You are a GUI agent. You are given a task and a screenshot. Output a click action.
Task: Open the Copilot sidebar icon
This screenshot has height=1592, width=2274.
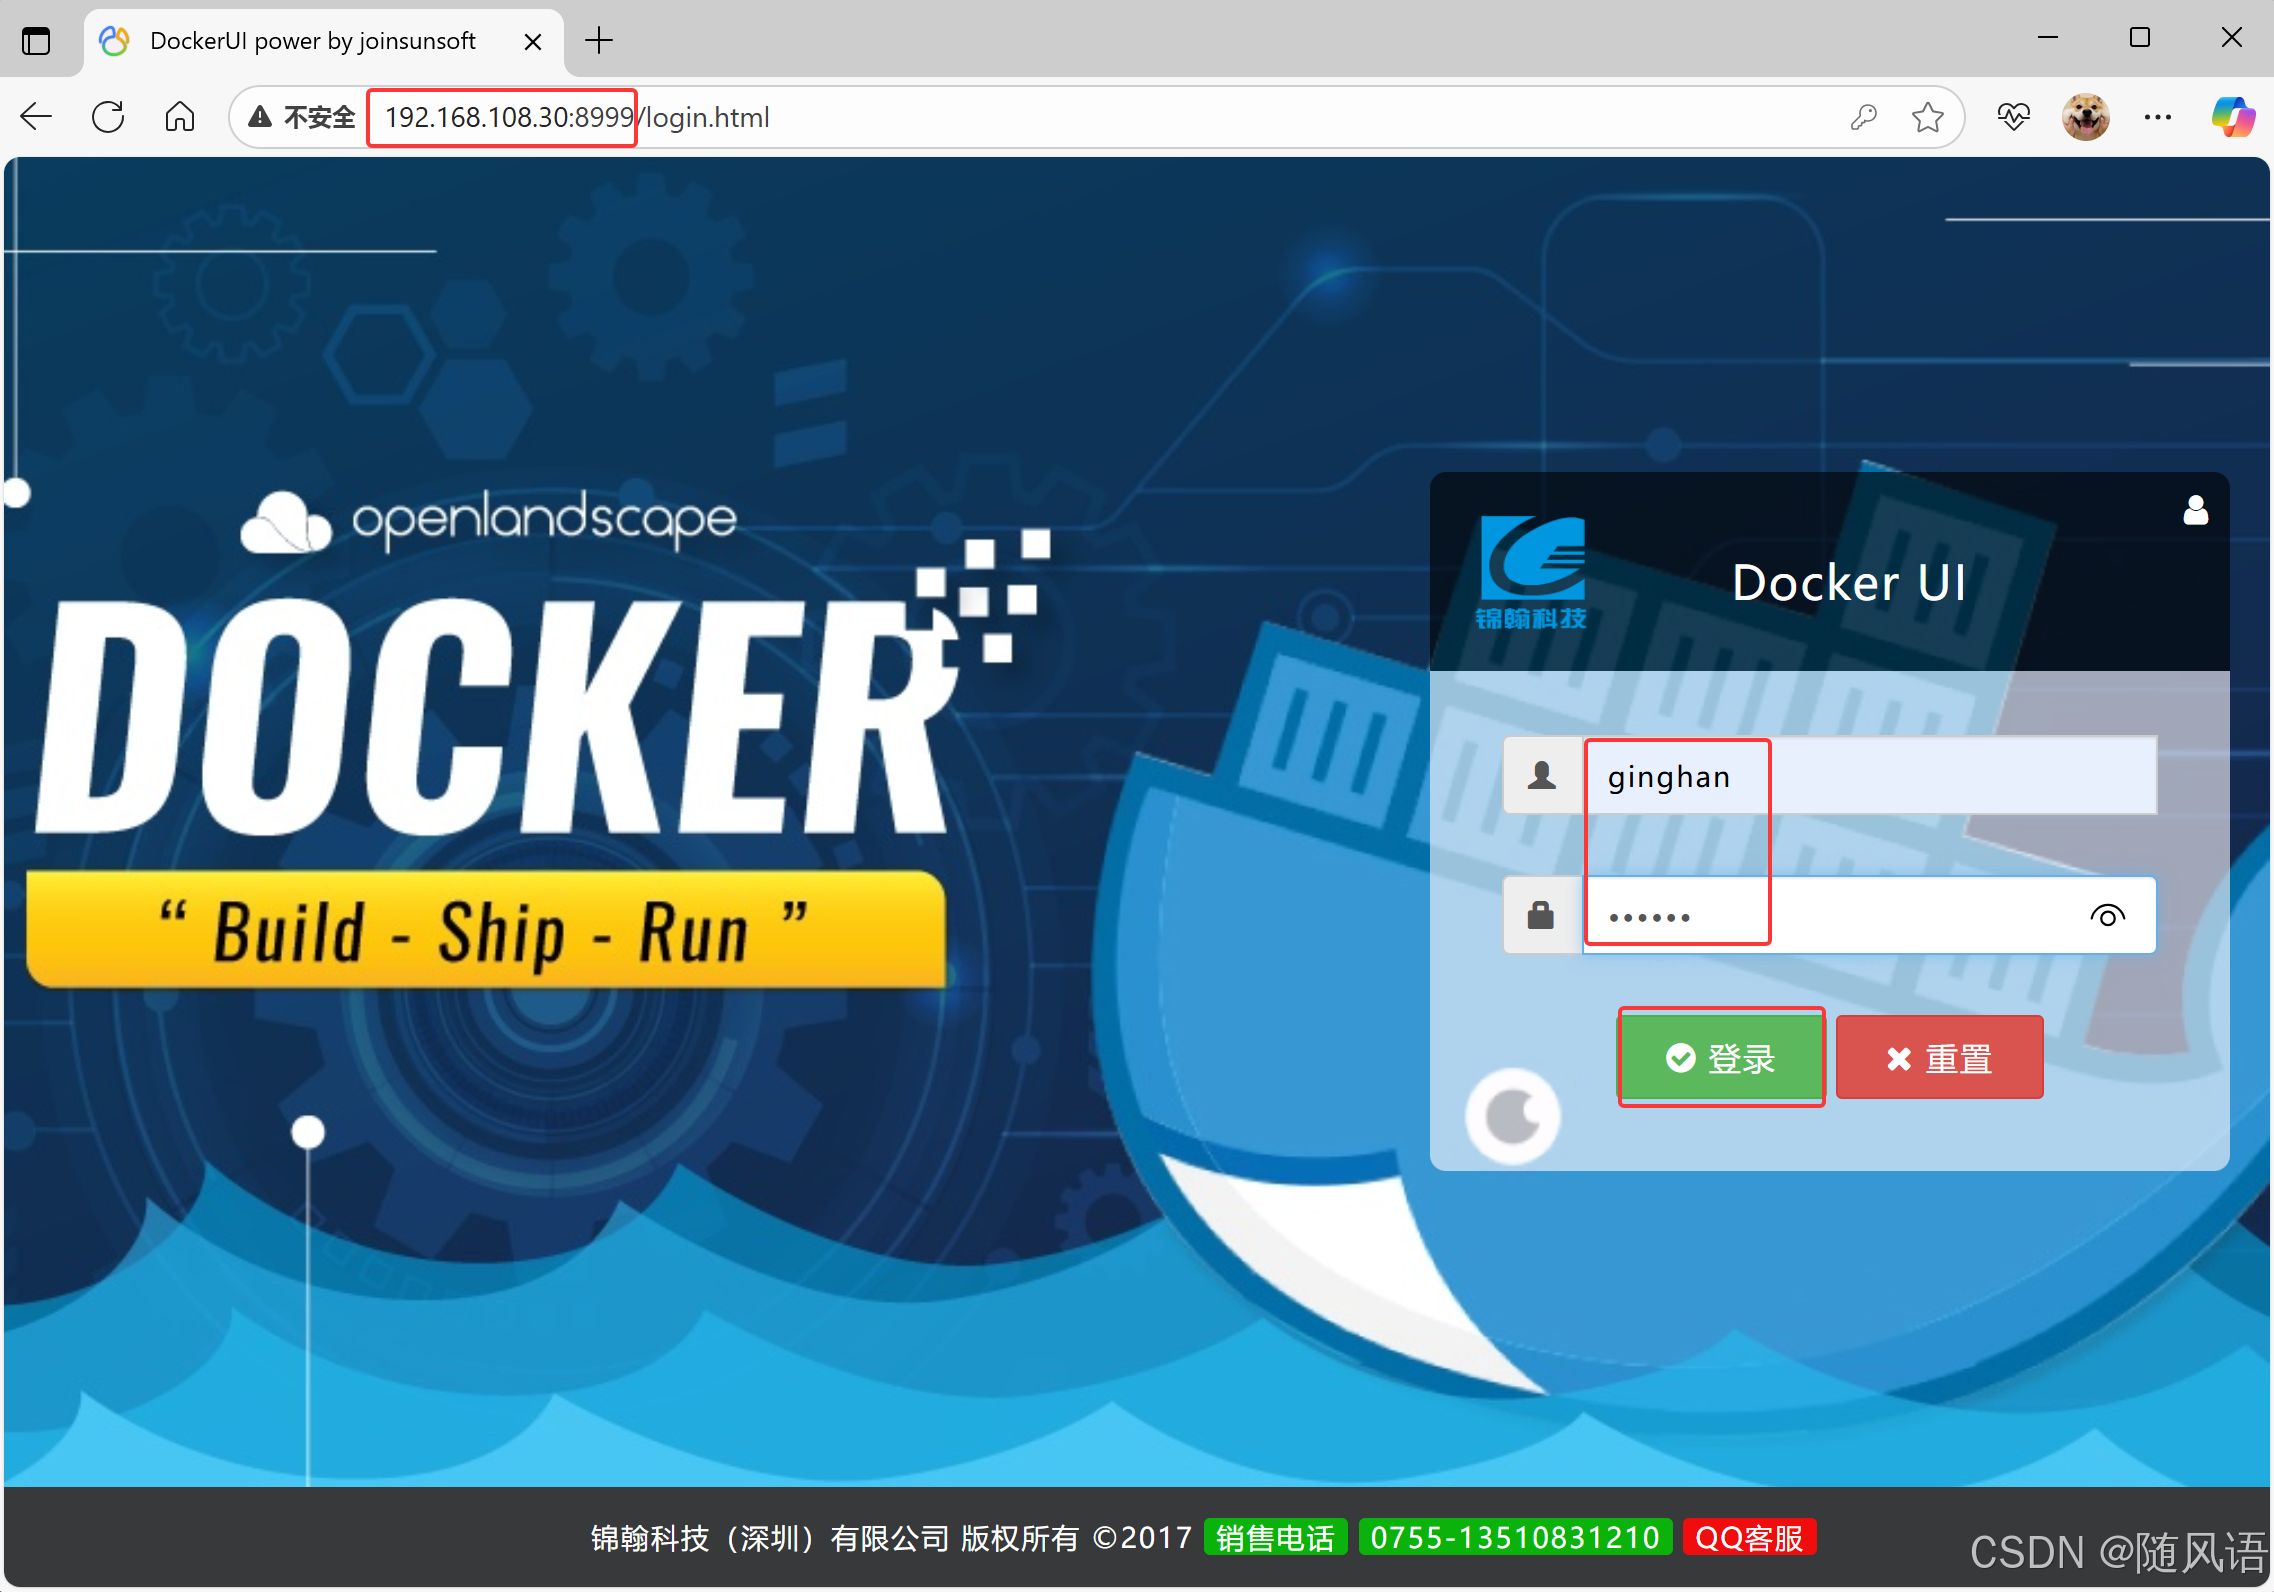[x=2233, y=117]
